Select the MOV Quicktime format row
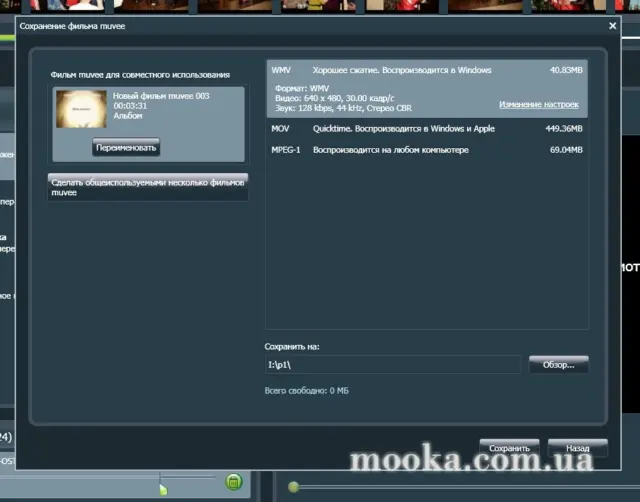The height and width of the screenshot is (502, 640). pyautogui.click(x=427, y=129)
